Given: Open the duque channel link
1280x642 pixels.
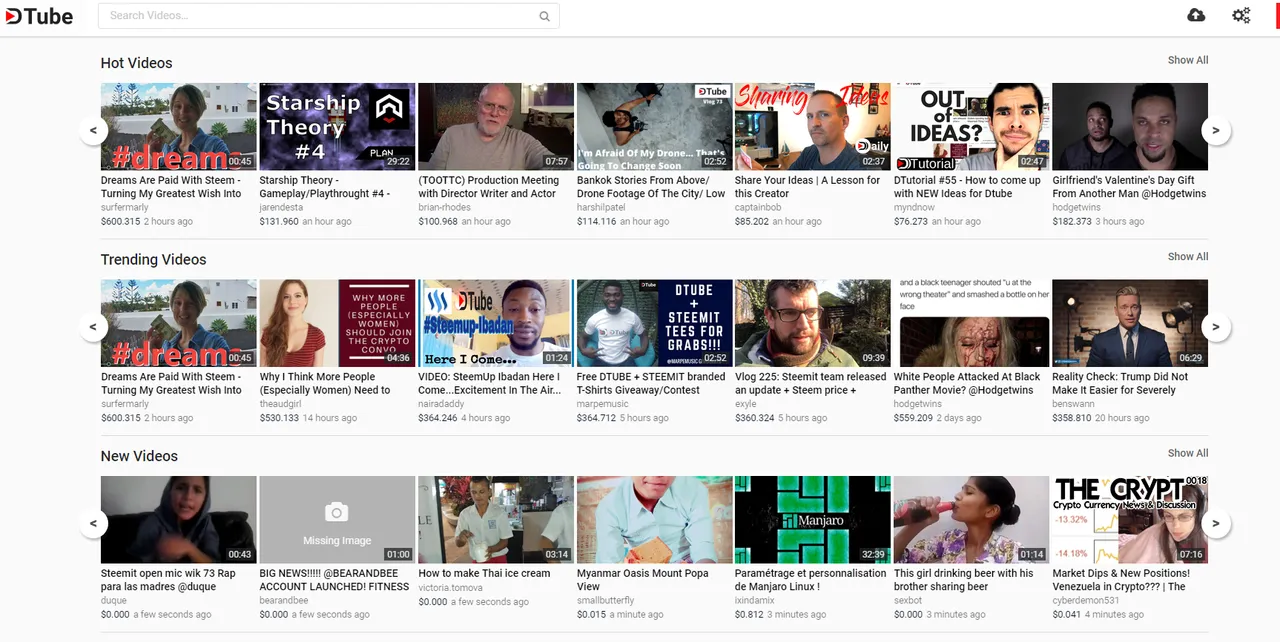Looking at the screenshot, I should click(x=114, y=601).
